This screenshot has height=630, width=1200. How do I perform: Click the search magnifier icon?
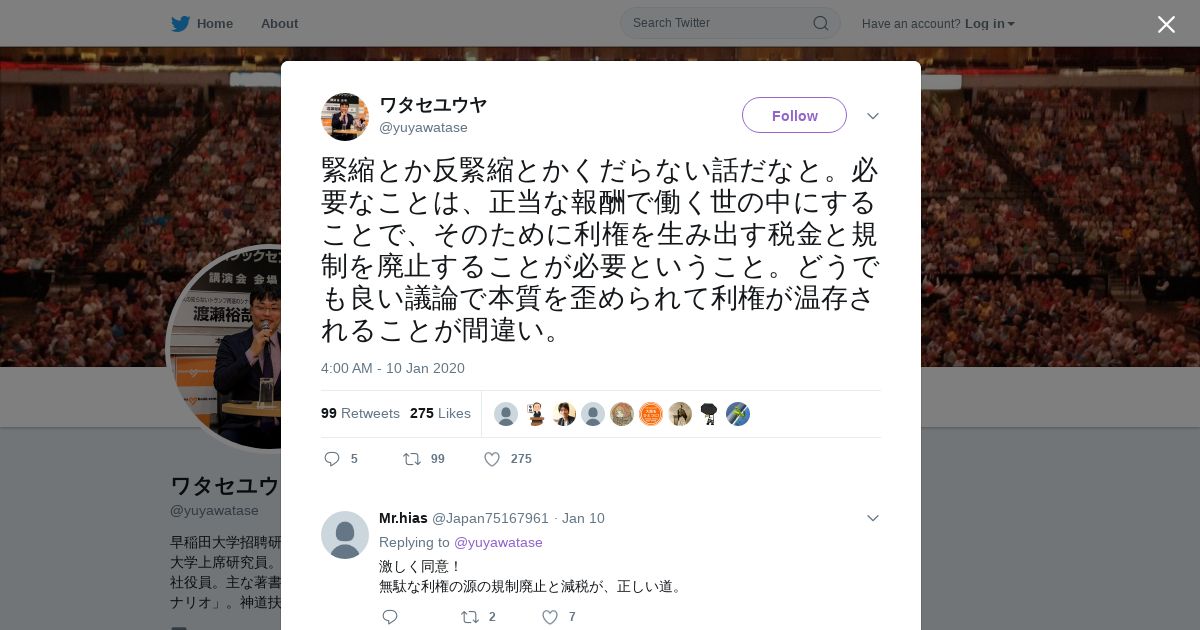(x=821, y=23)
